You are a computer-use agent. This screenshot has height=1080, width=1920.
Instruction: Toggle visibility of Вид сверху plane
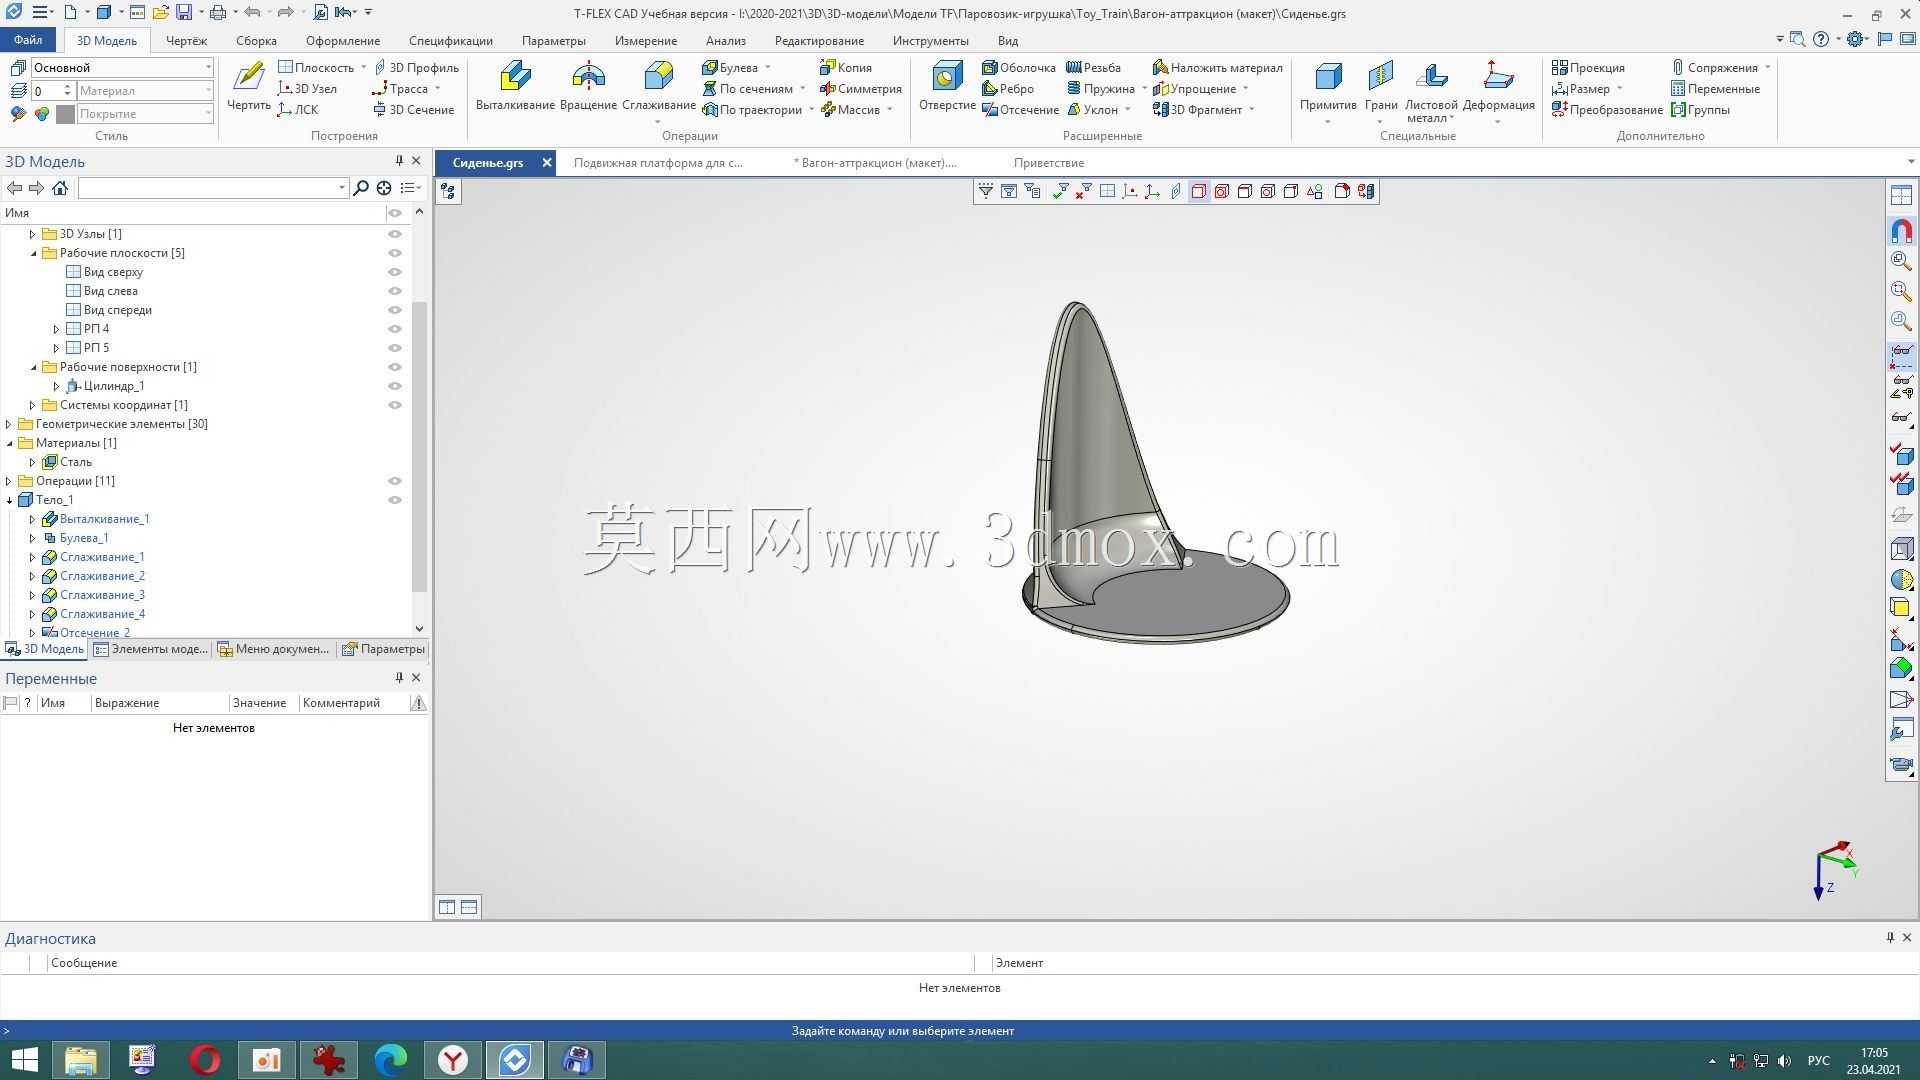coord(395,272)
